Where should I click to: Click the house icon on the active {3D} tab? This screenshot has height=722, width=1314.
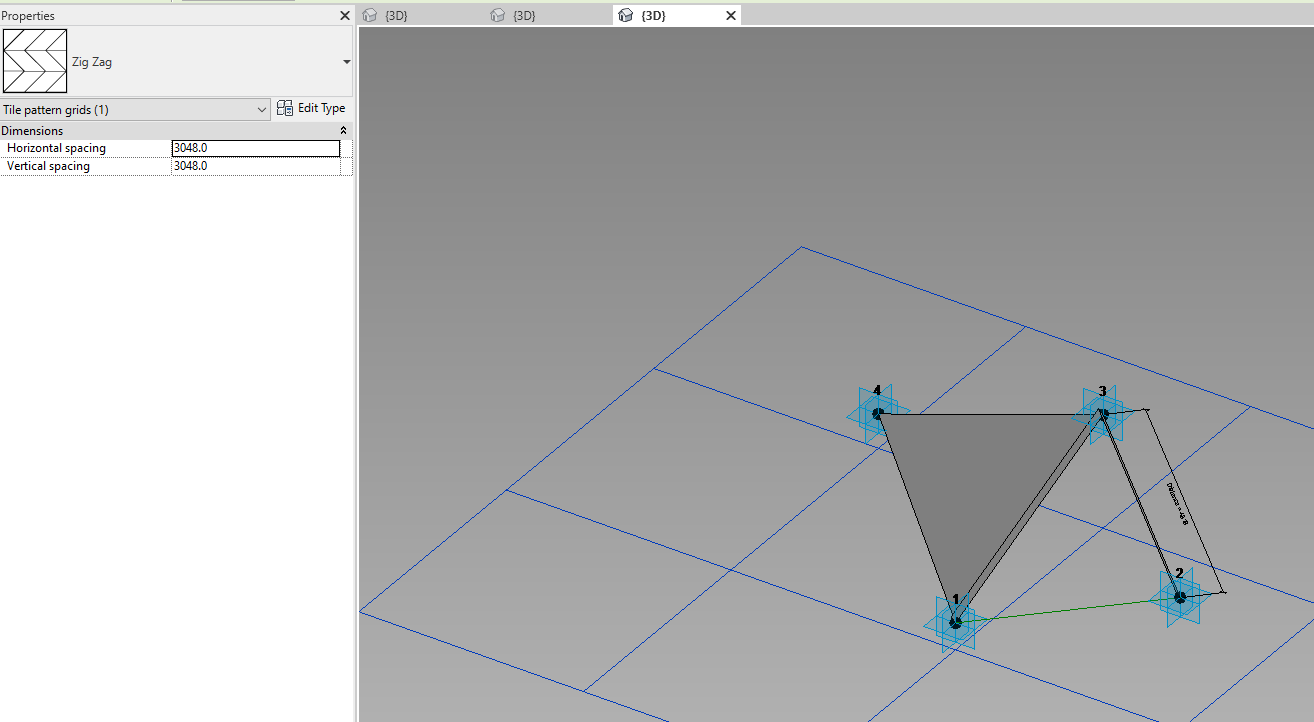pos(625,15)
